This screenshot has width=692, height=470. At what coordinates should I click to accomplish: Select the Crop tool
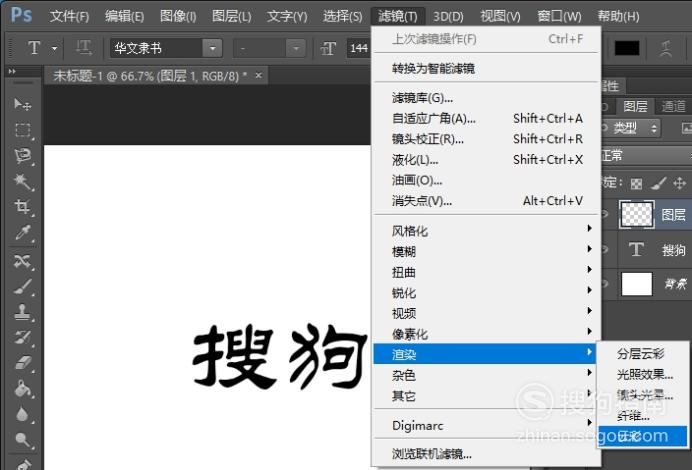point(22,207)
